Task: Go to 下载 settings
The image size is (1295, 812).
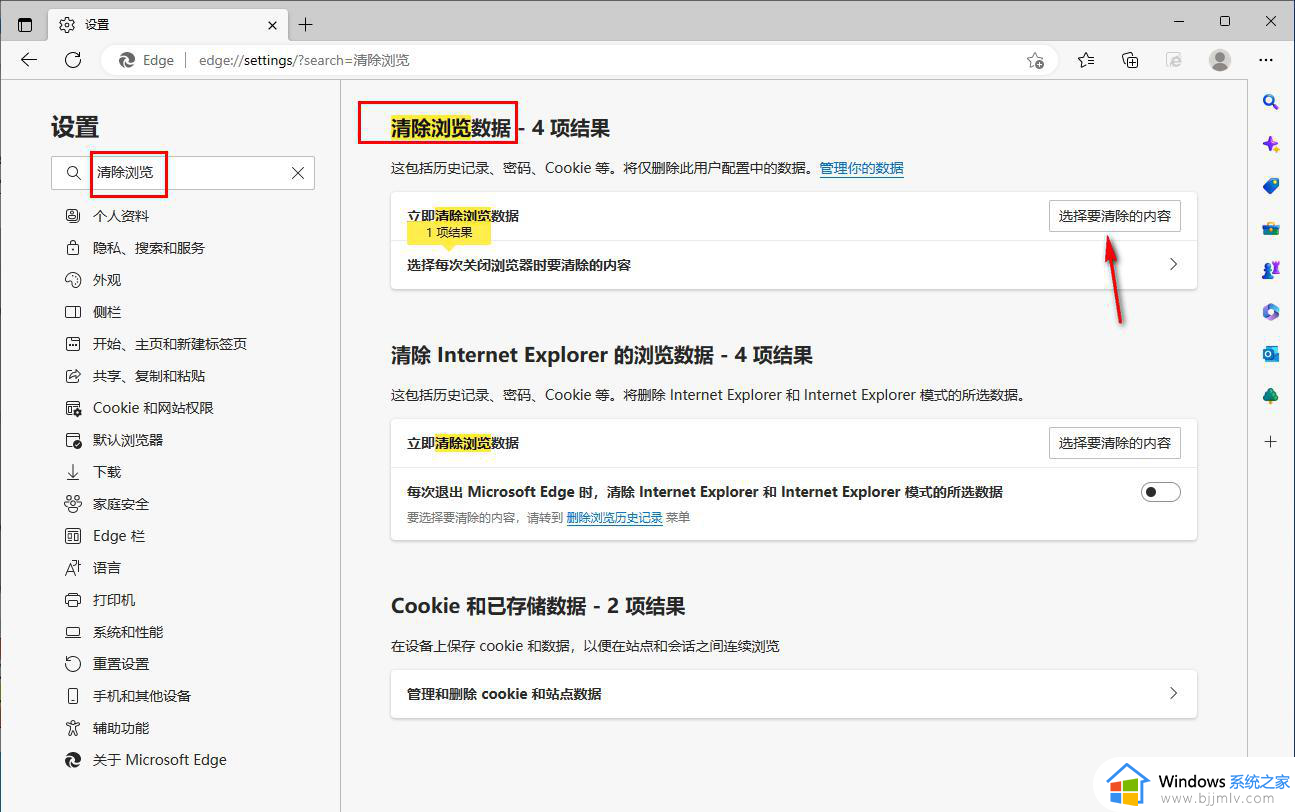Action: coord(107,472)
